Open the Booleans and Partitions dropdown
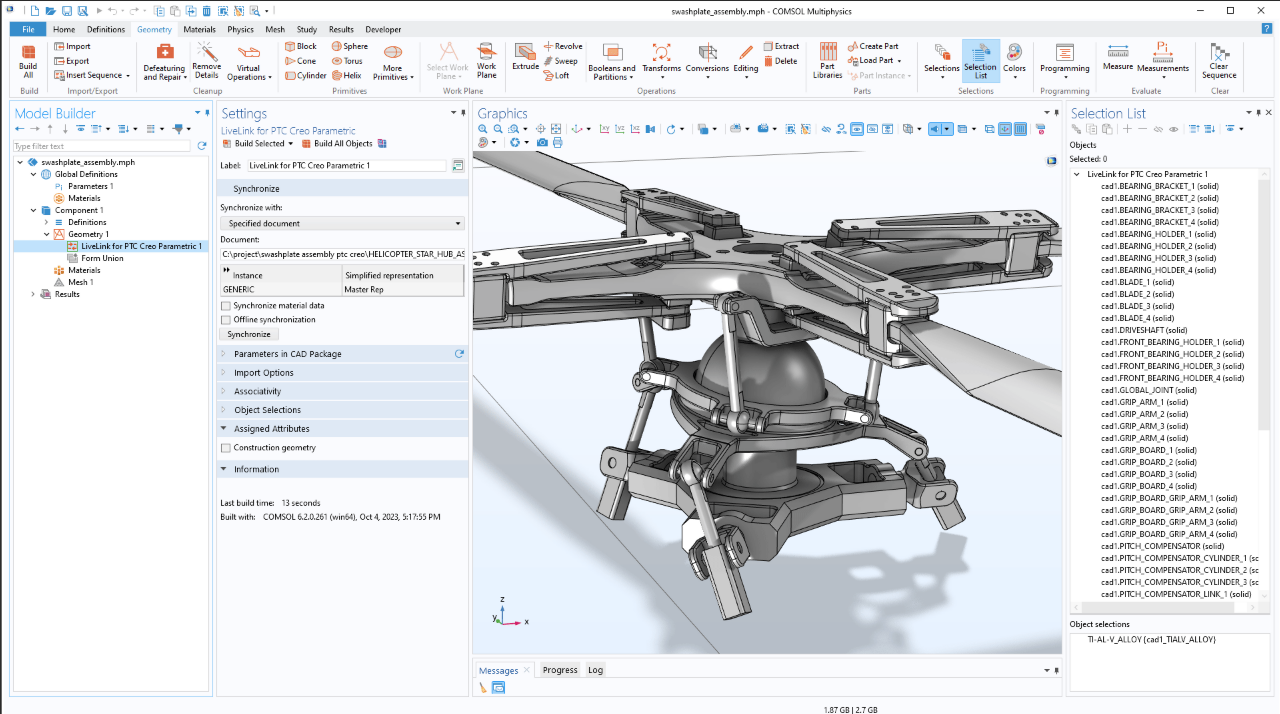This screenshot has width=1280, height=714. (x=611, y=61)
